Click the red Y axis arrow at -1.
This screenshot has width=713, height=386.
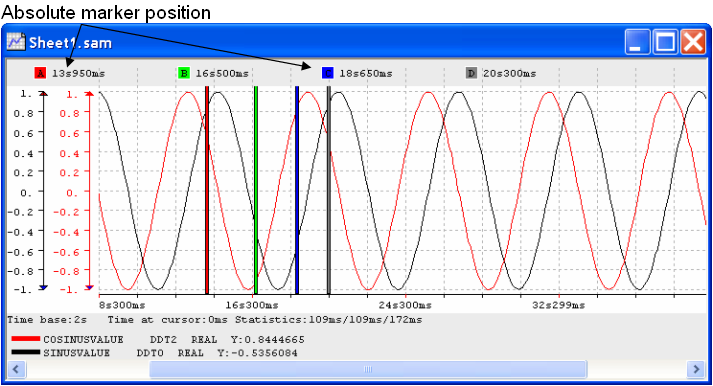pos(90,287)
